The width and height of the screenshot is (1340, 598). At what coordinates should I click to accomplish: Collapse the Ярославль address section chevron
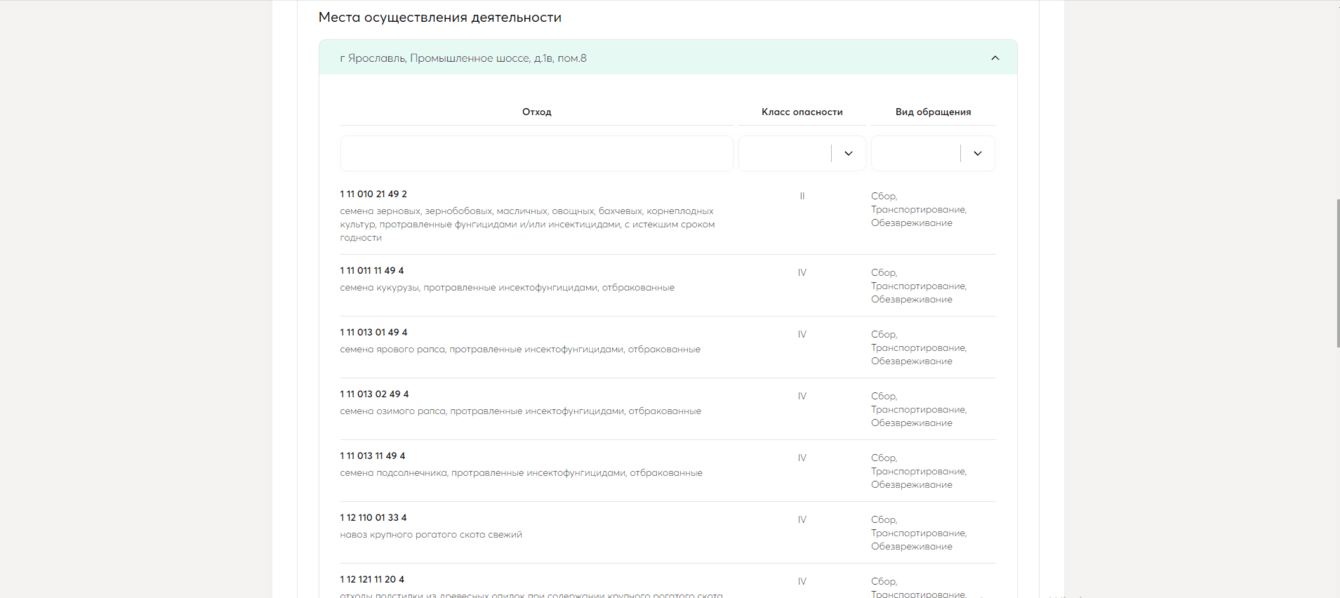point(994,58)
